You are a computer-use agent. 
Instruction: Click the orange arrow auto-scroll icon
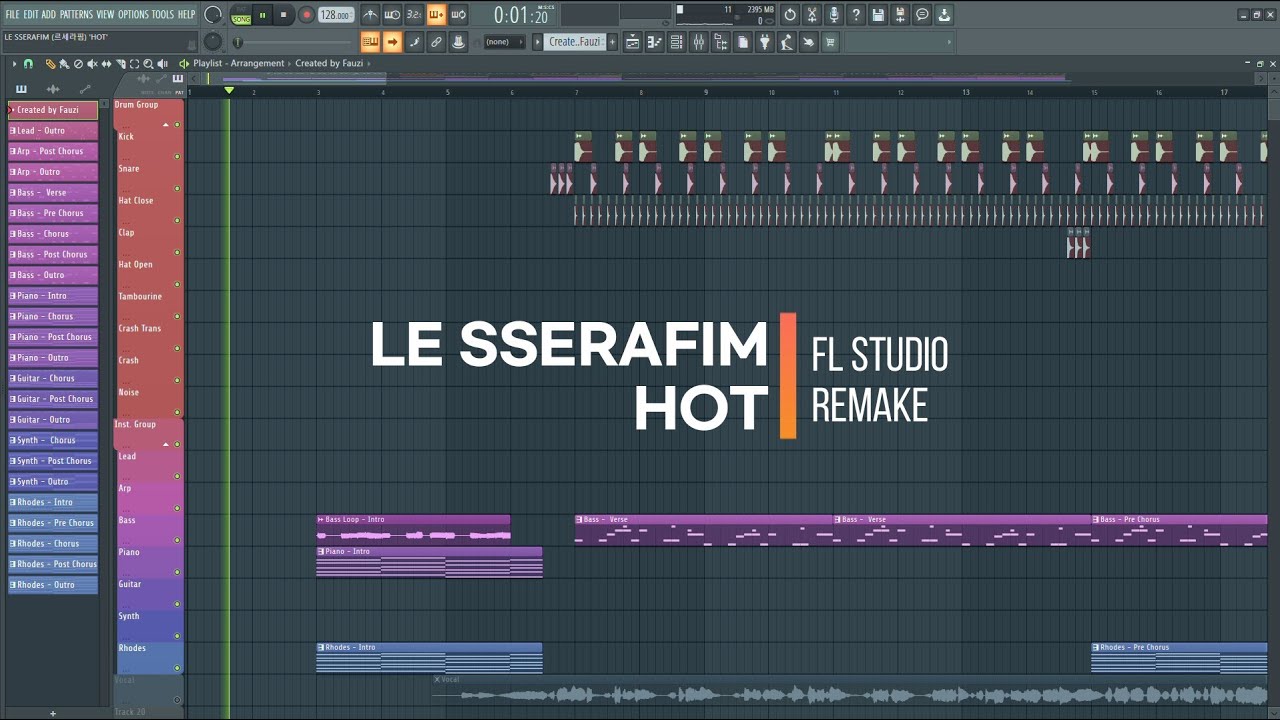[392, 42]
